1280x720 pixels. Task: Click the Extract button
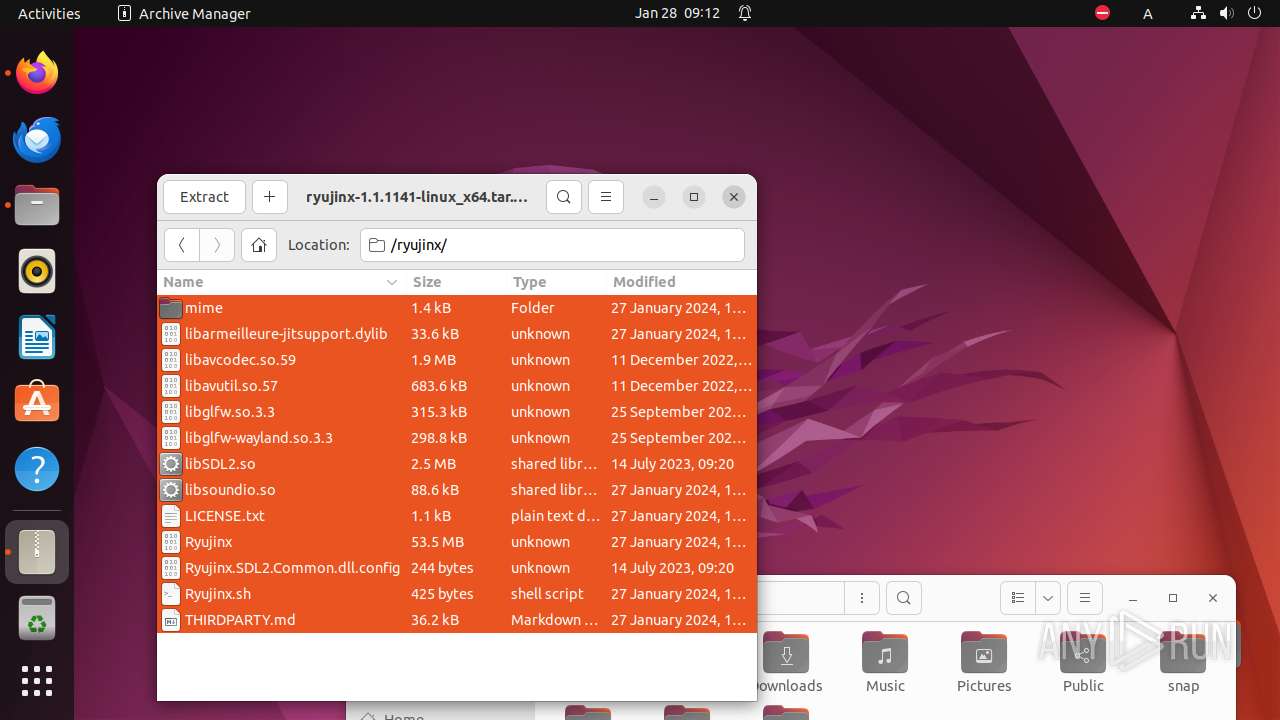click(204, 197)
